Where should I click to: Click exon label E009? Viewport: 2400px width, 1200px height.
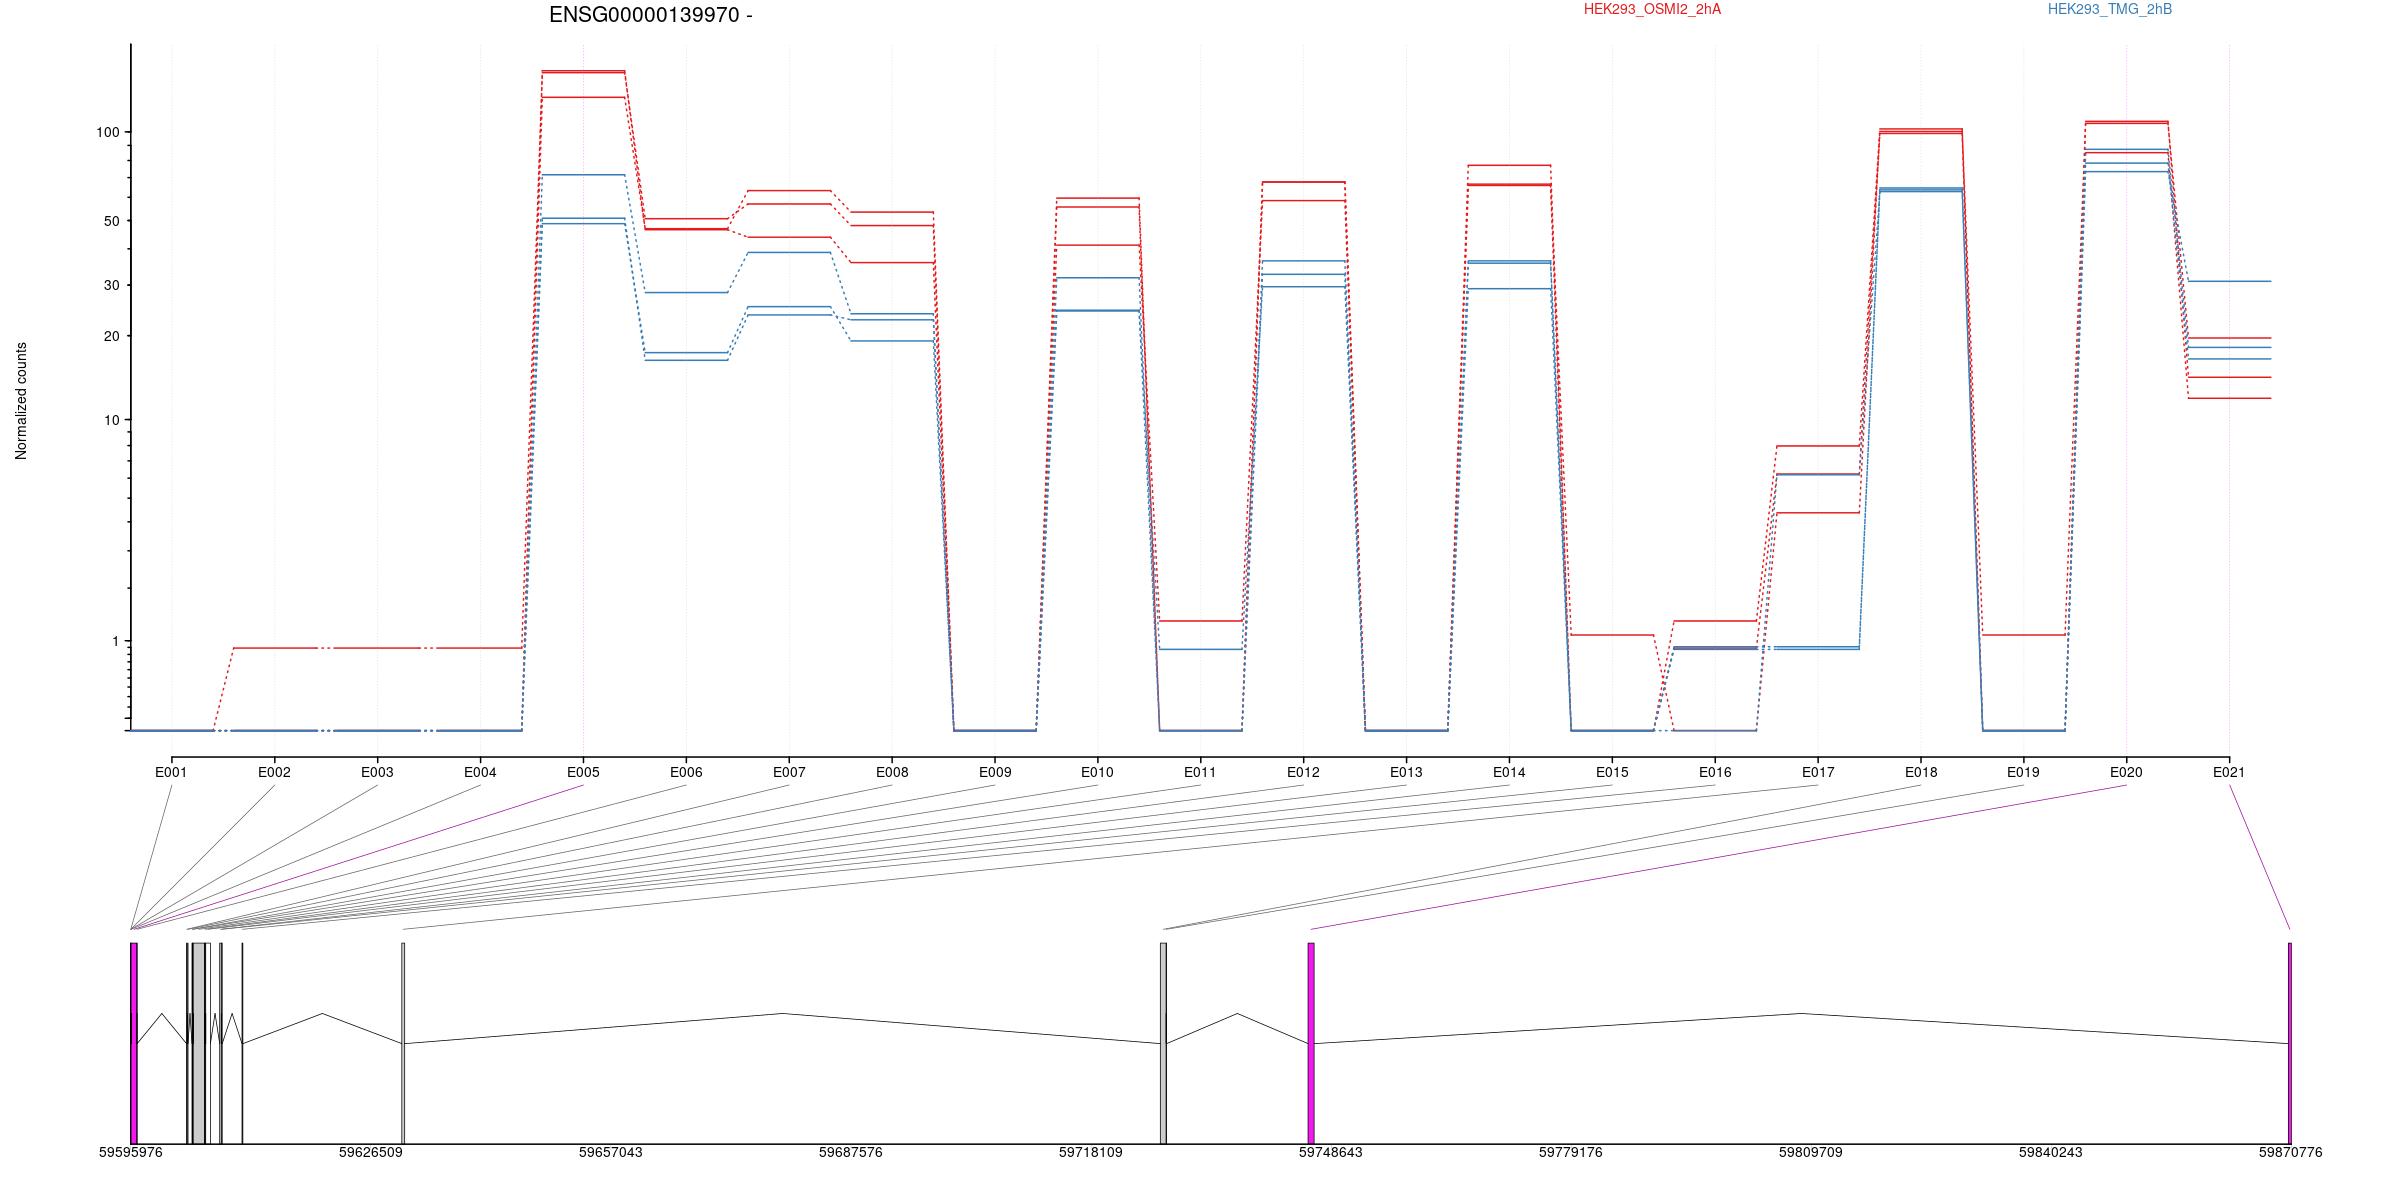coord(995,772)
